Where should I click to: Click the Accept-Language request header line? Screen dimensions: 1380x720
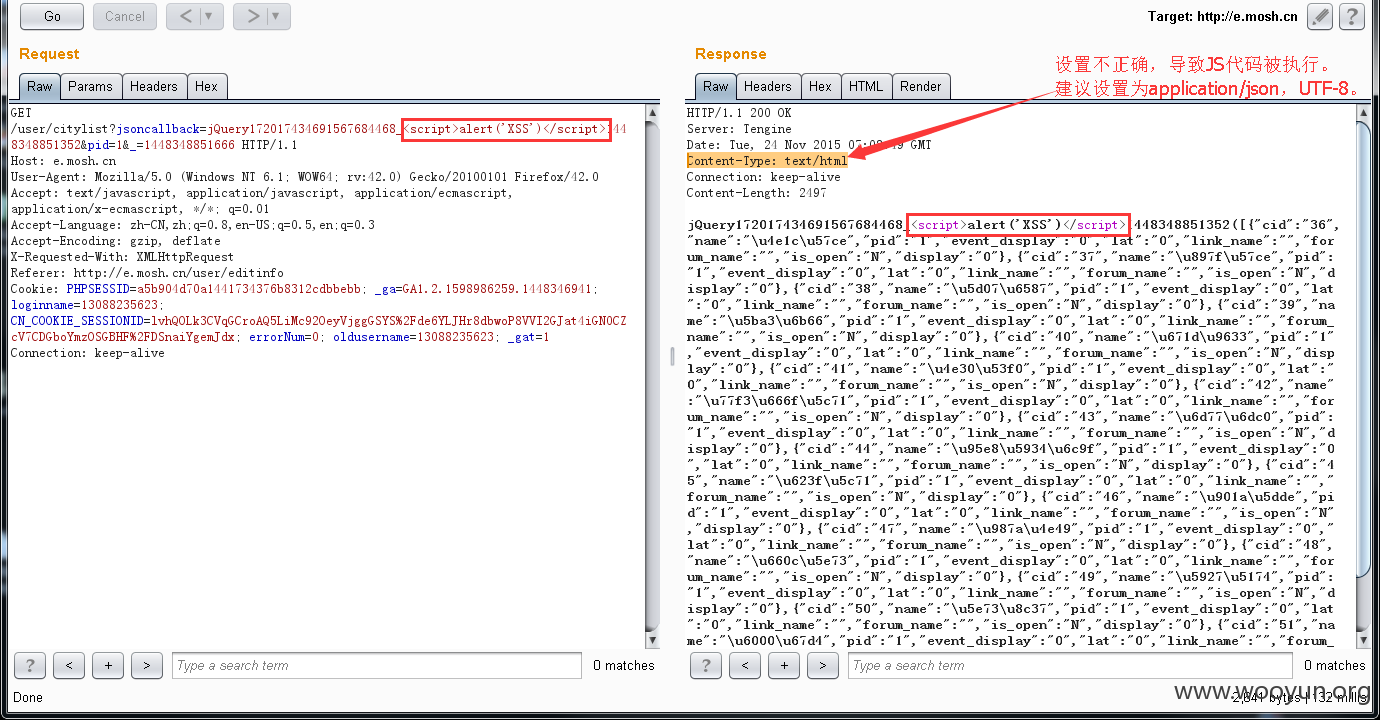[x=193, y=225]
